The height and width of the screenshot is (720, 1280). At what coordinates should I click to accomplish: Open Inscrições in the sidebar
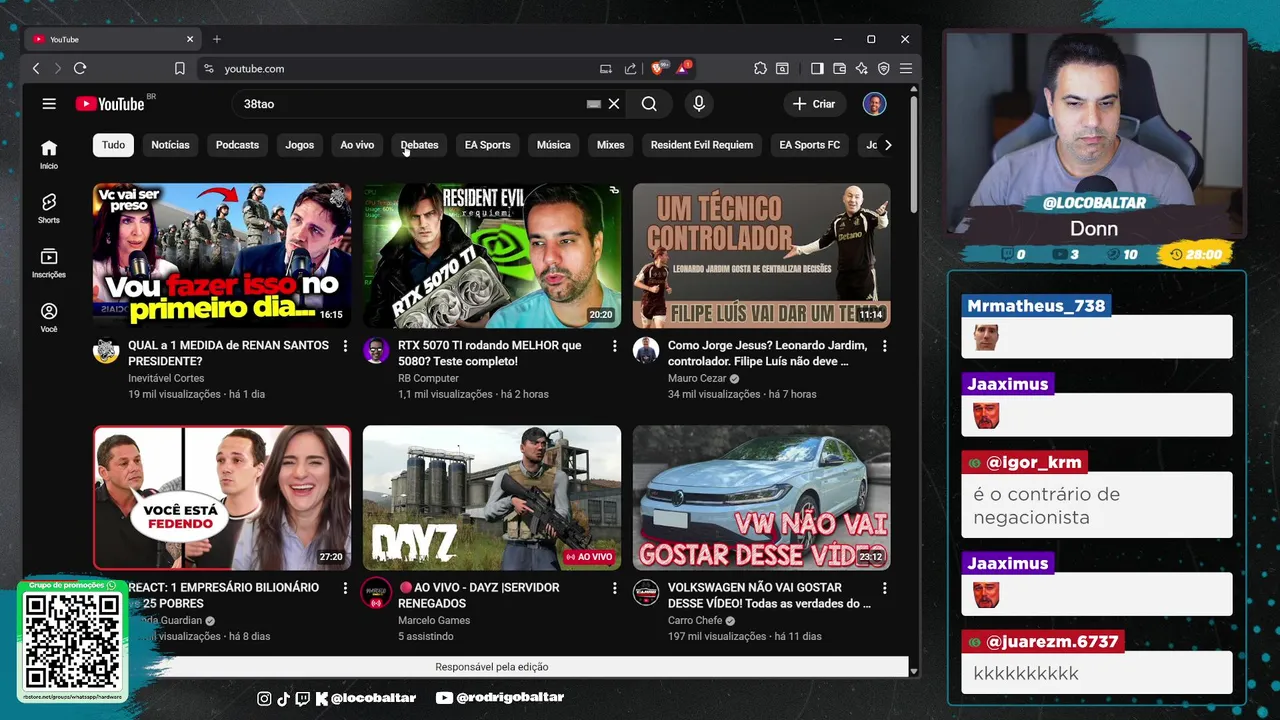pyautogui.click(x=49, y=263)
